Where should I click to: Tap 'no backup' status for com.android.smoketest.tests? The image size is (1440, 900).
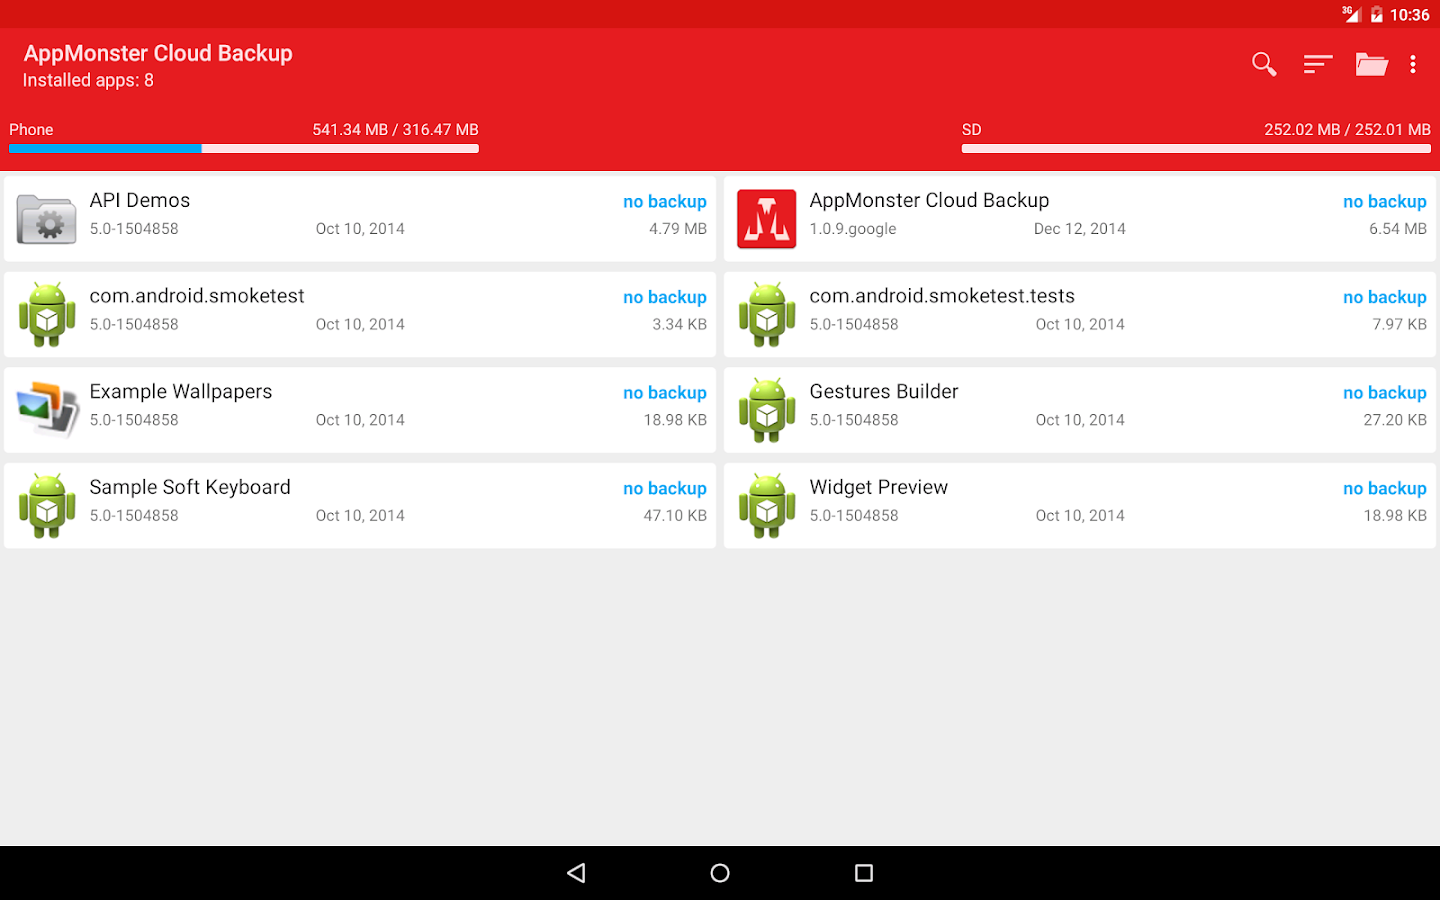(x=1385, y=298)
